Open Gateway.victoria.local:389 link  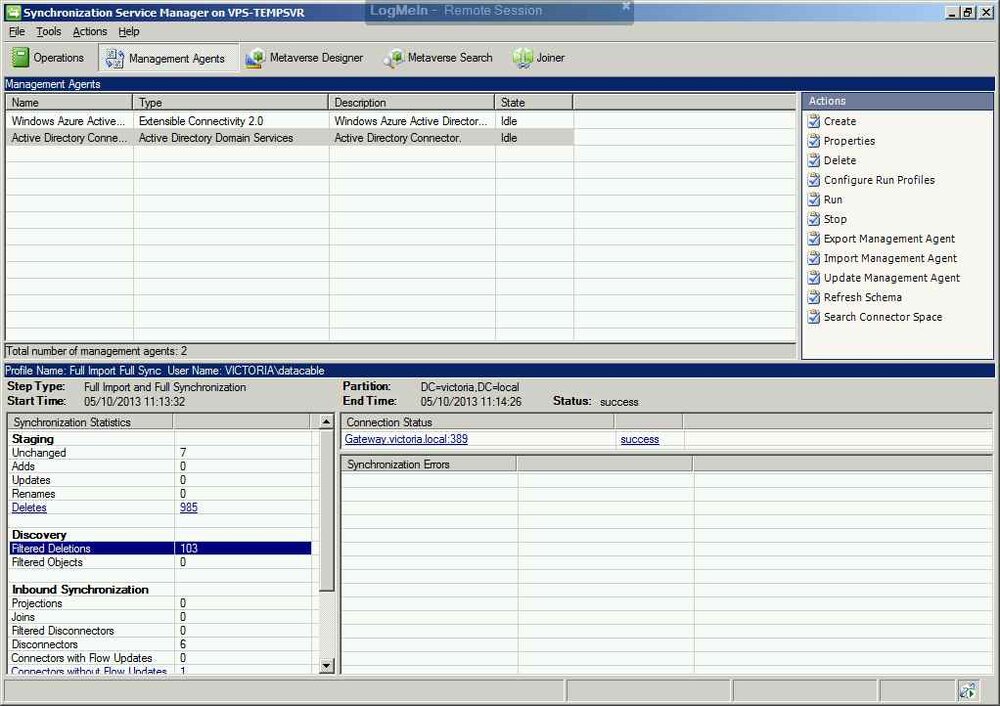406,439
